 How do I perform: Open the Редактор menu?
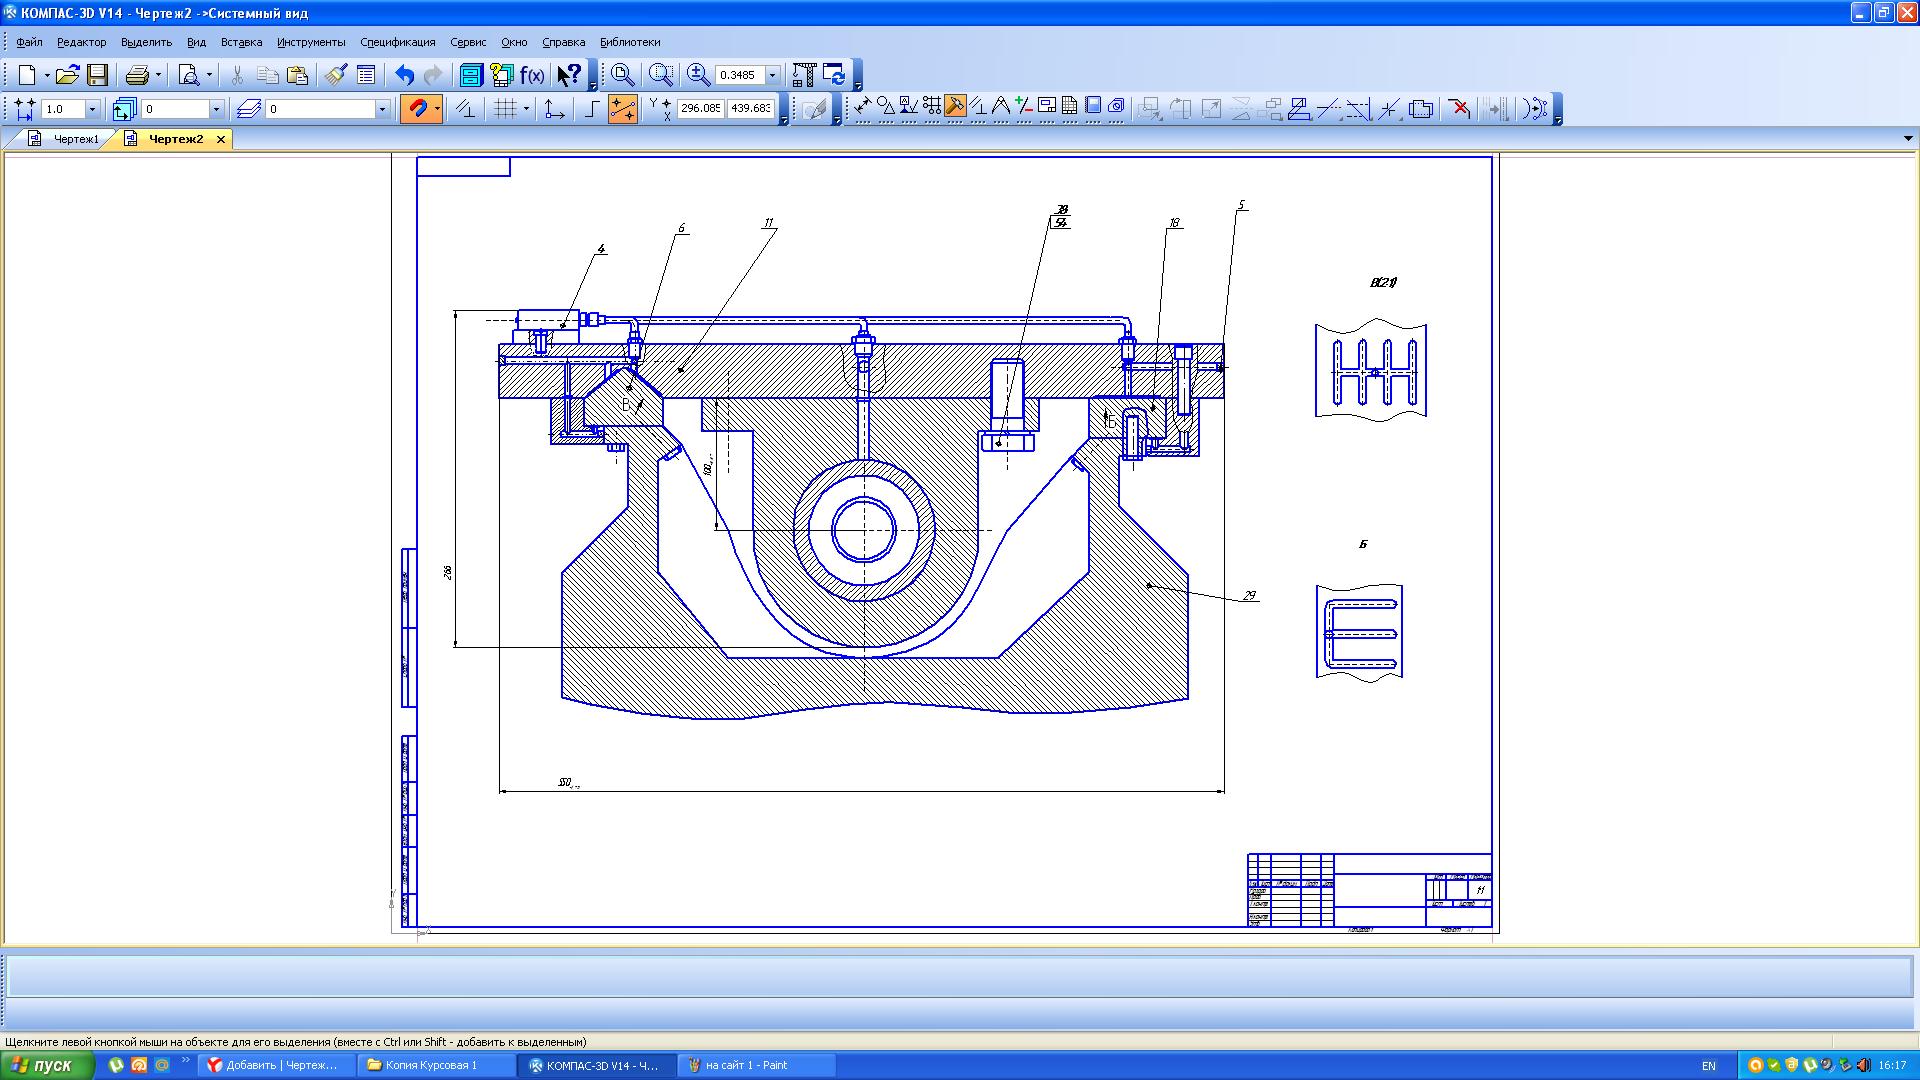pyautogui.click(x=81, y=42)
